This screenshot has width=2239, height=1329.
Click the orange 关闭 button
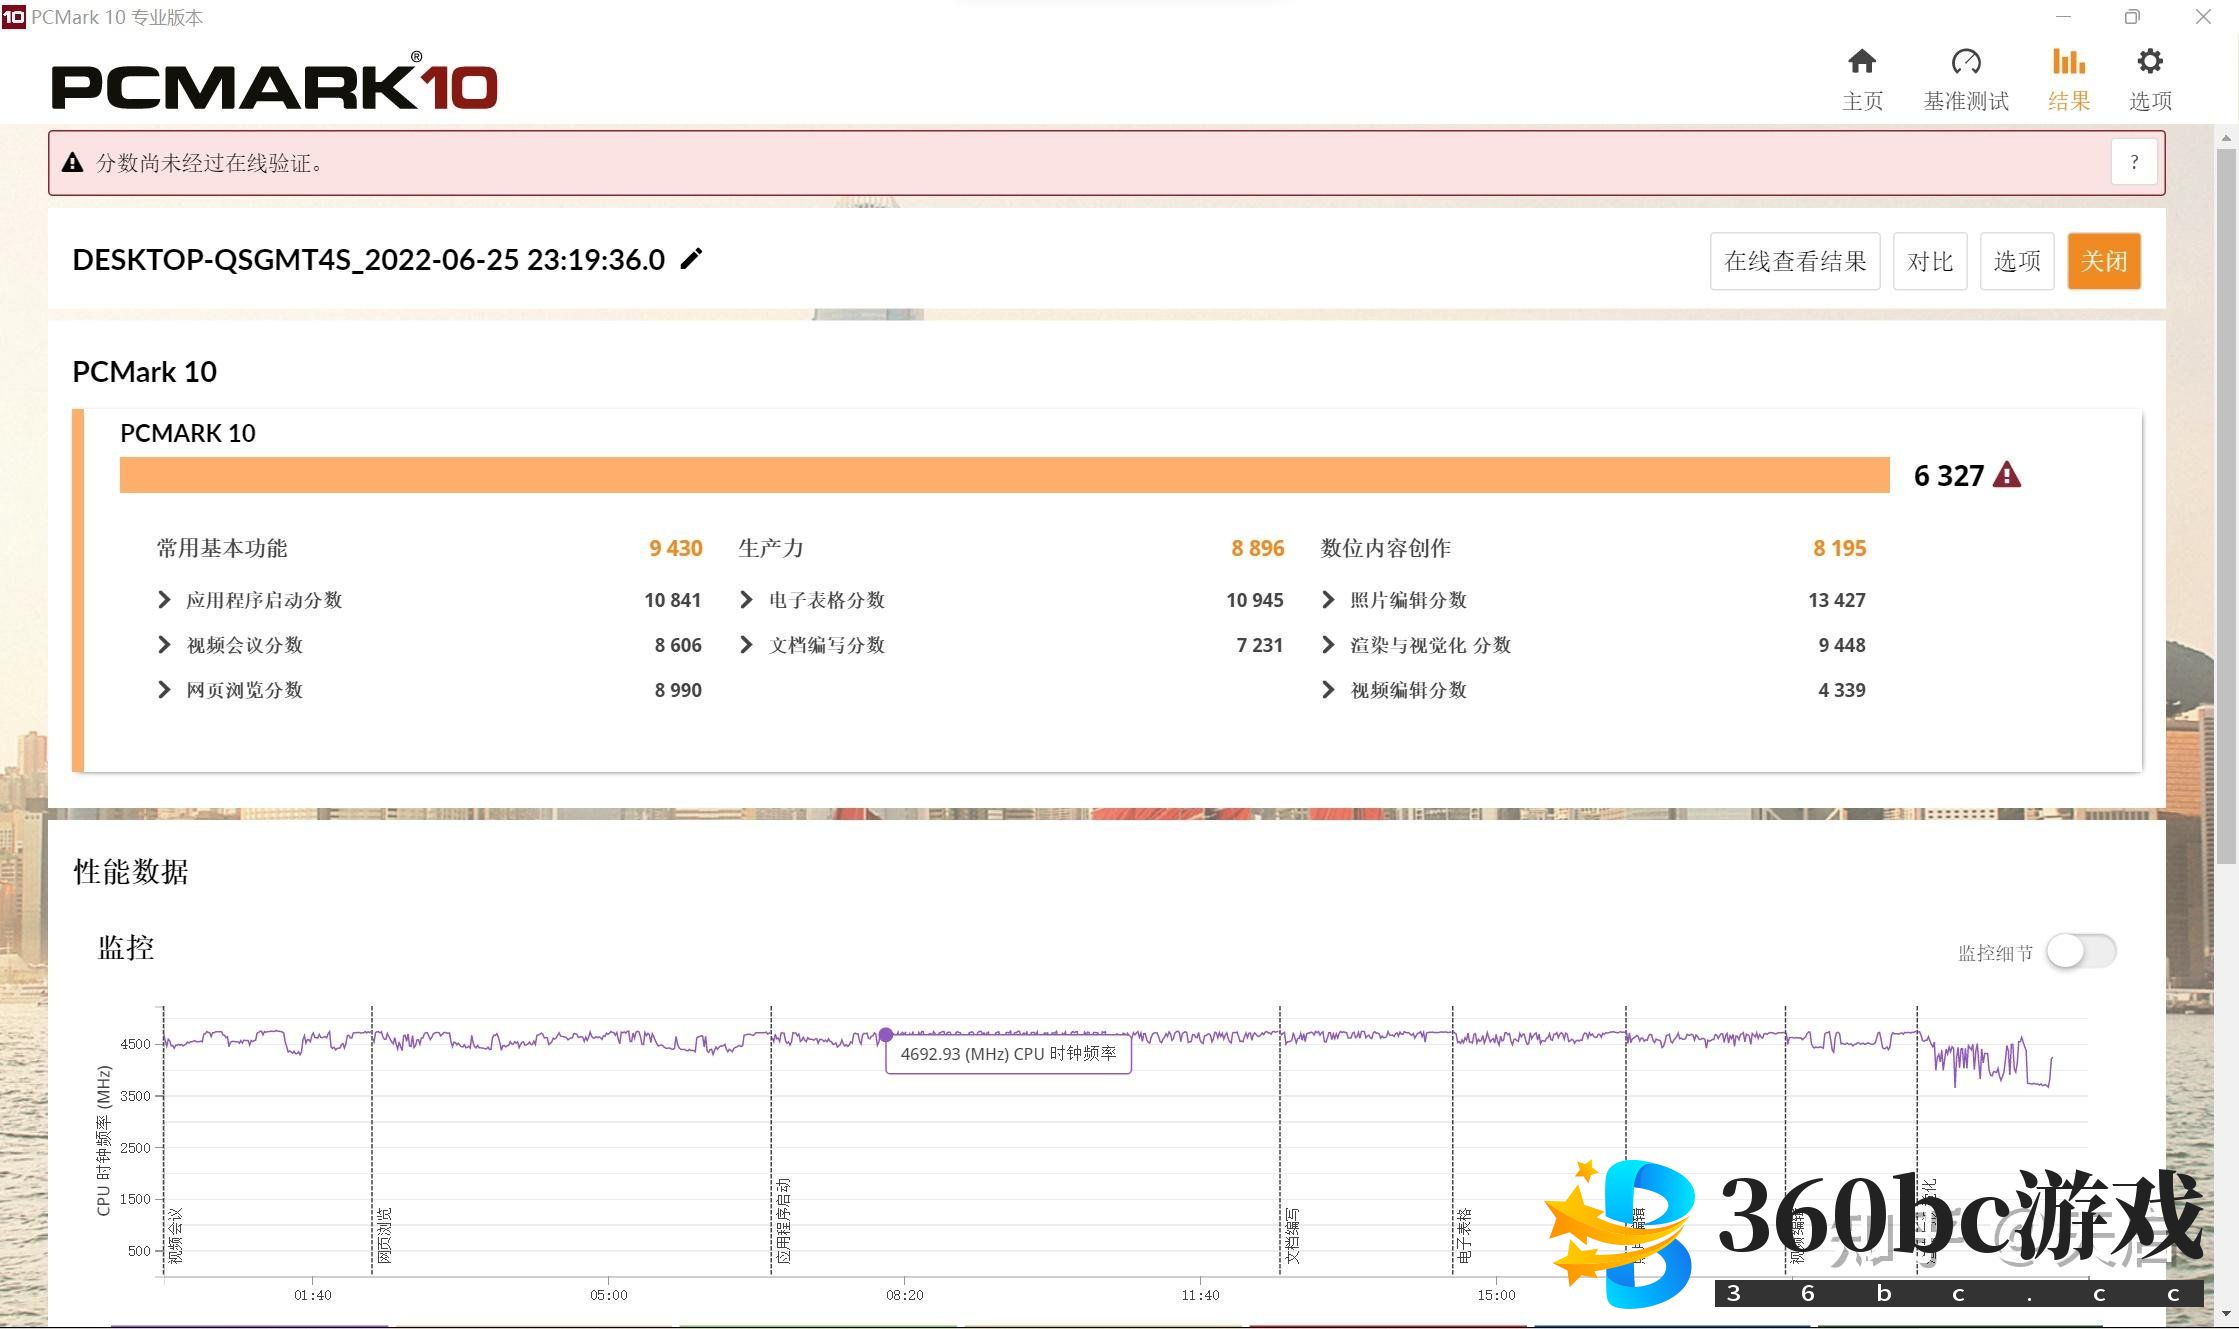click(2103, 262)
